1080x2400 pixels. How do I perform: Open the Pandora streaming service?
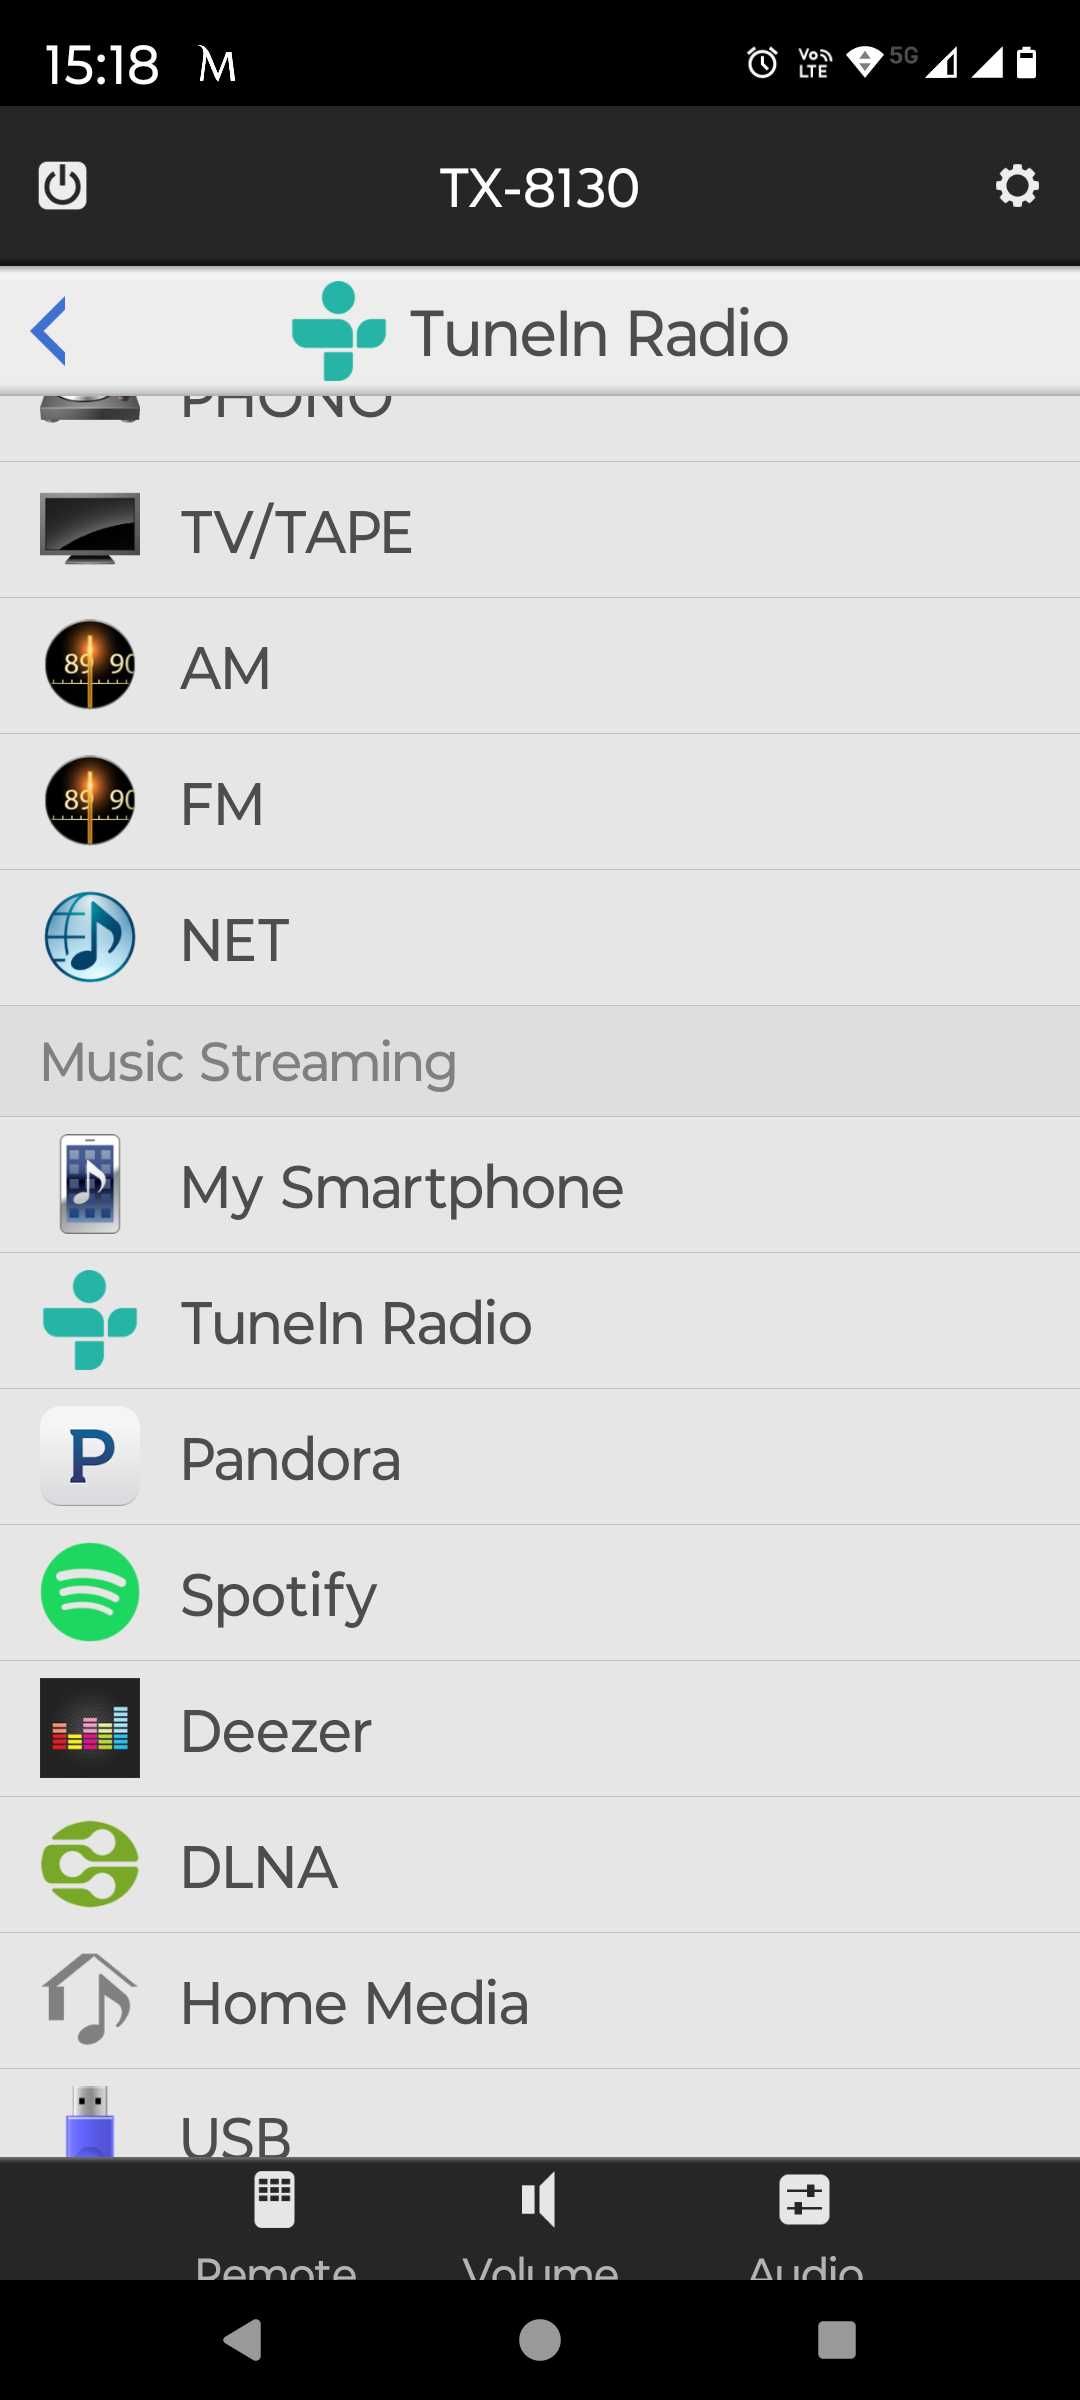(540, 1457)
